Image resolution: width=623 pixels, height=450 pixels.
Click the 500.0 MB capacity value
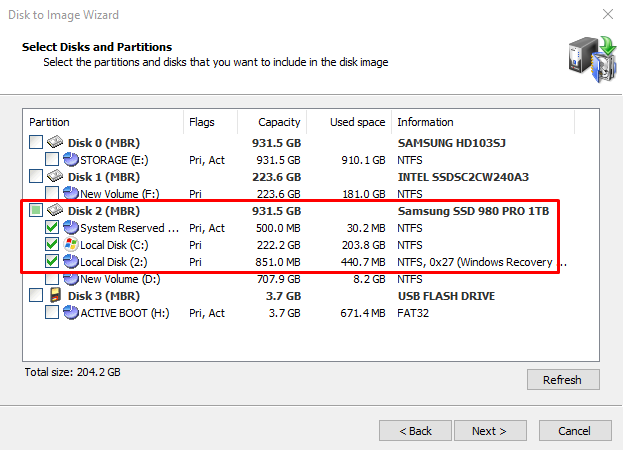coord(278,228)
